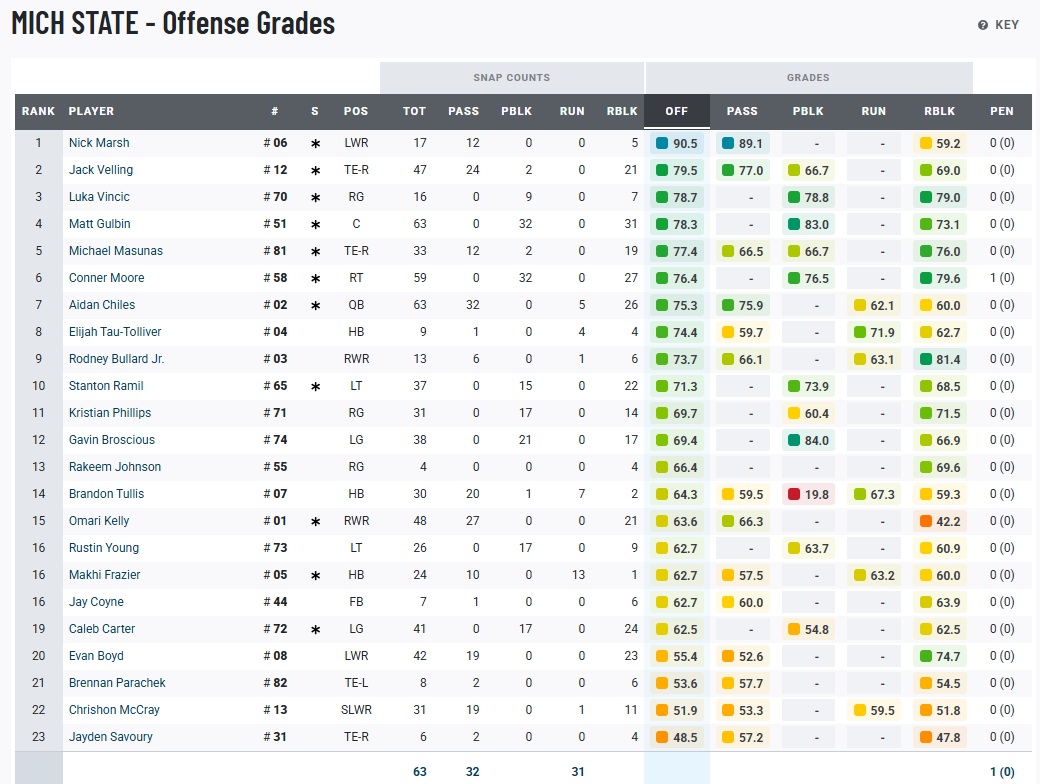The height and width of the screenshot is (784, 1040).
Task: Sort by PASS grade column header
Action: point(742,111)
